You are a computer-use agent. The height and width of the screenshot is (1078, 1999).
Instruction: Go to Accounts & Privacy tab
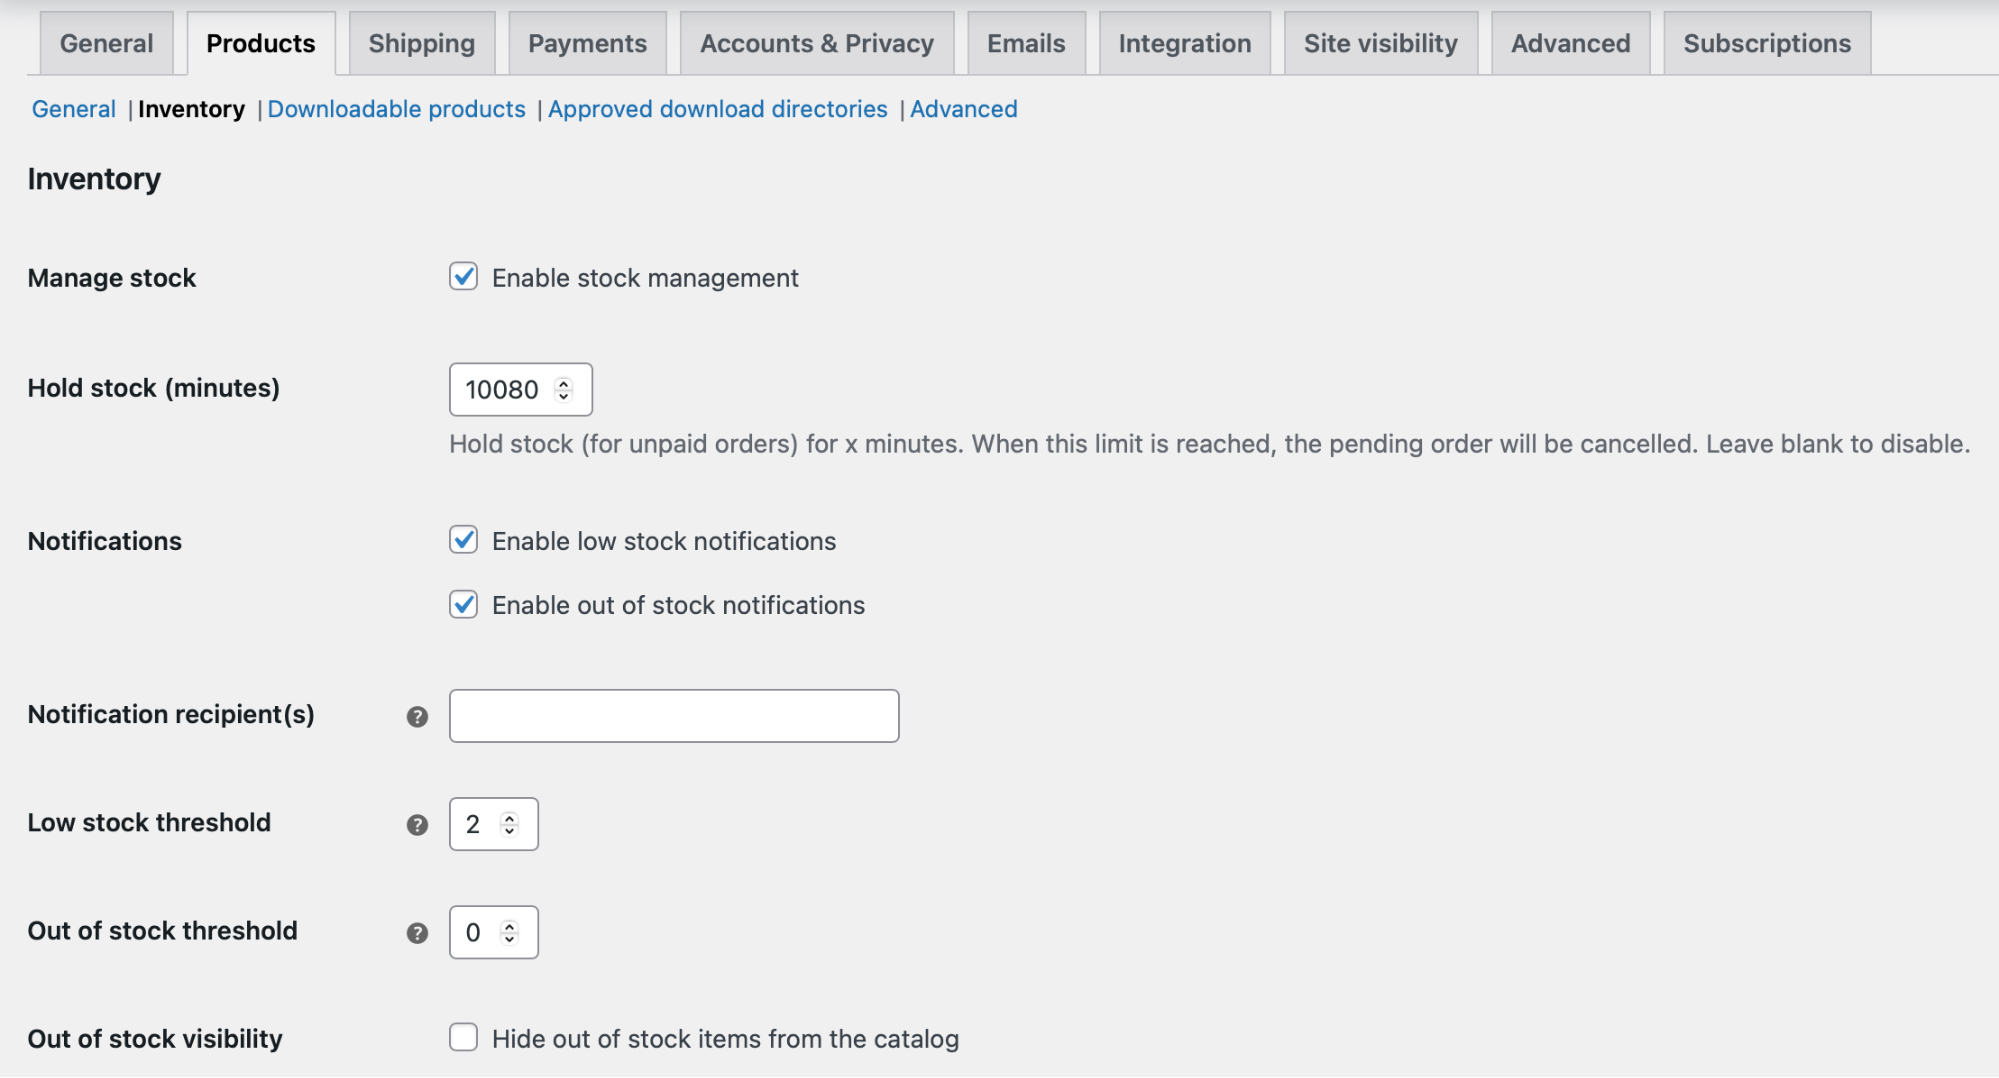pyautogui.click(x=817, y=43)
